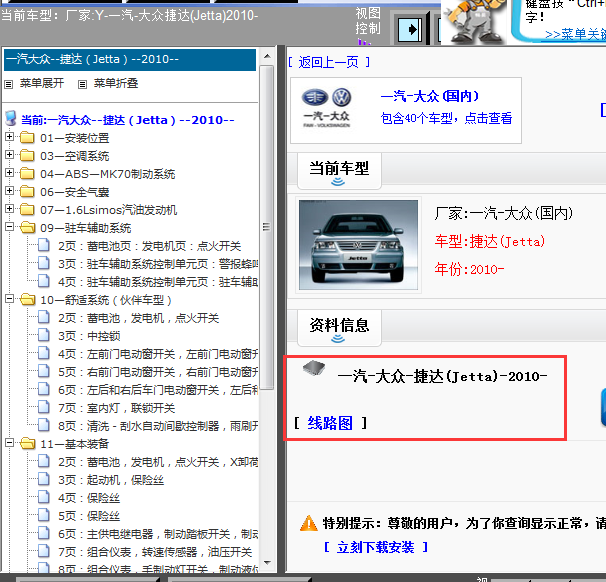This screenshot has height=582, width=606.
Task: Open 6页：主供电继电器，制动踏板开关 item
Action: (158, 534)
